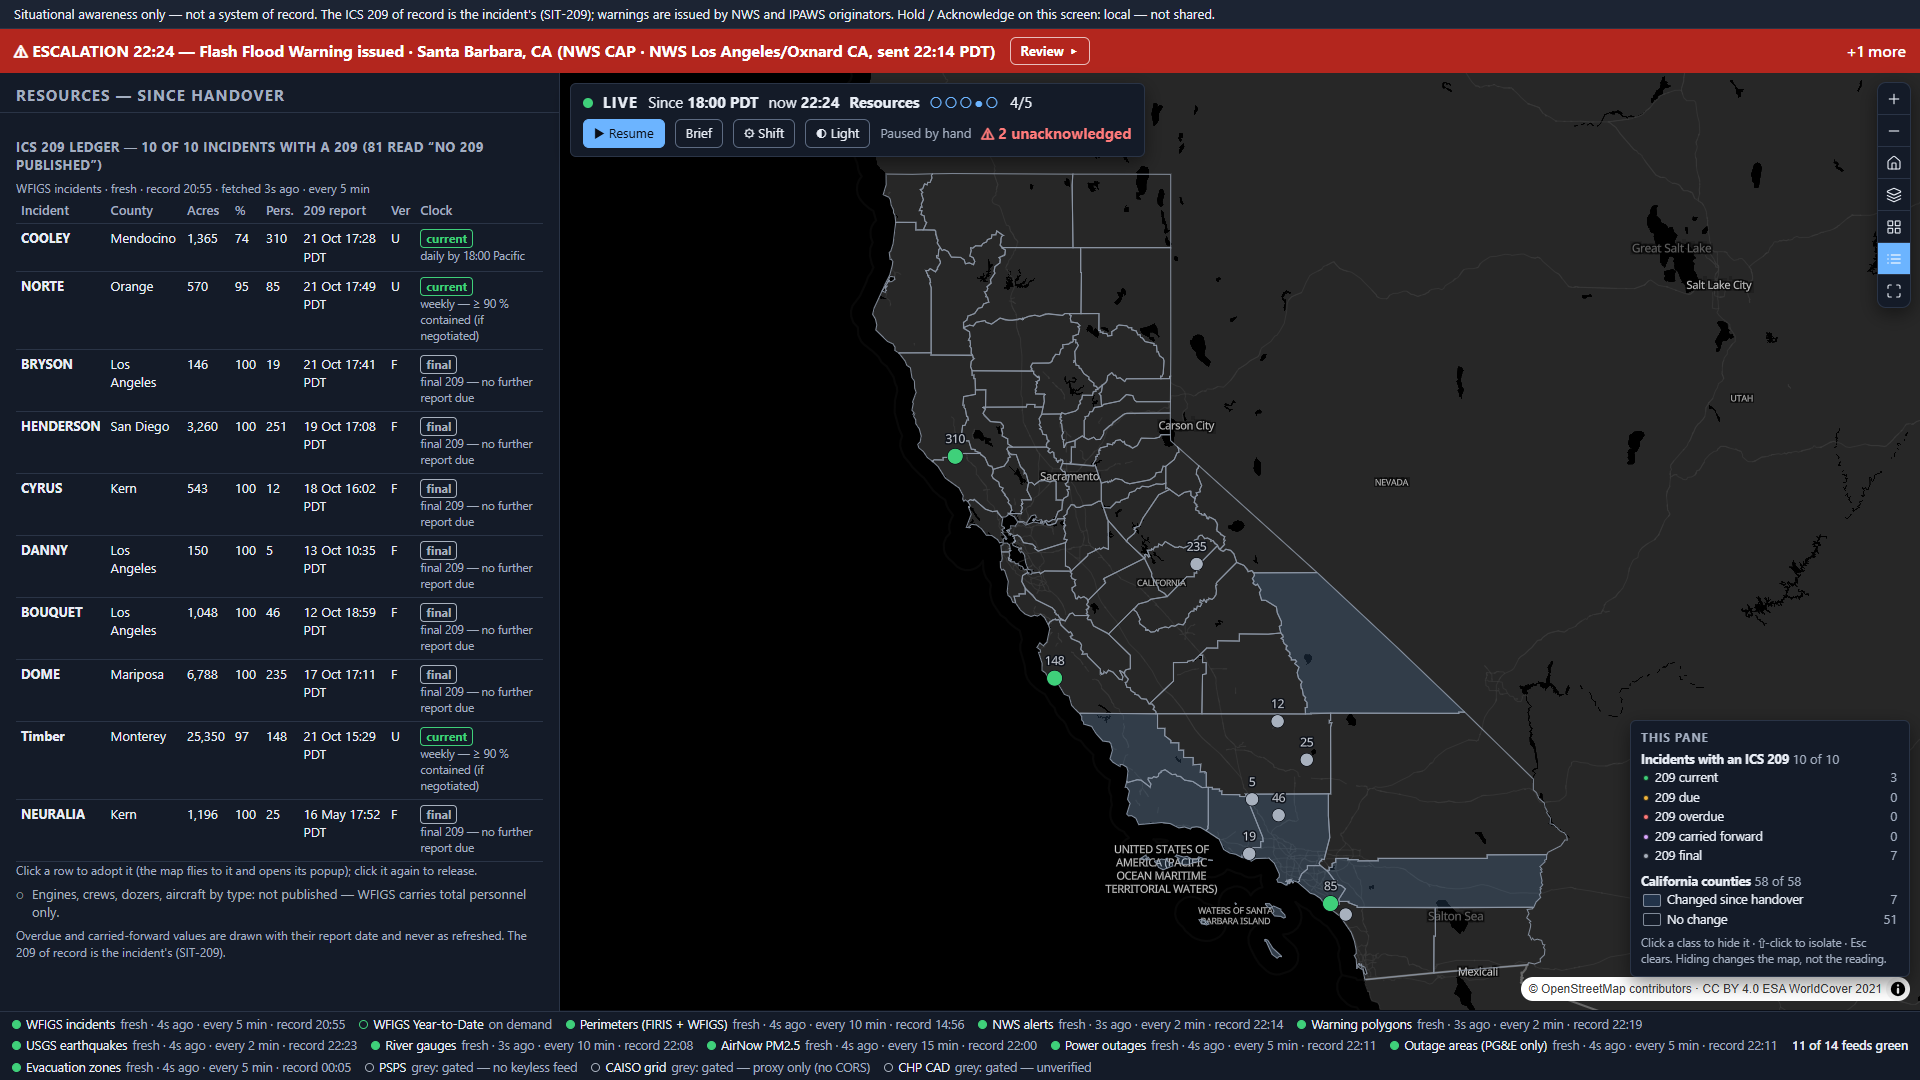The width and height of the screenshot is (1920, 1080).
Task: Click the Timber incident marker labeled 148
Action: [x=1054, y=678]
